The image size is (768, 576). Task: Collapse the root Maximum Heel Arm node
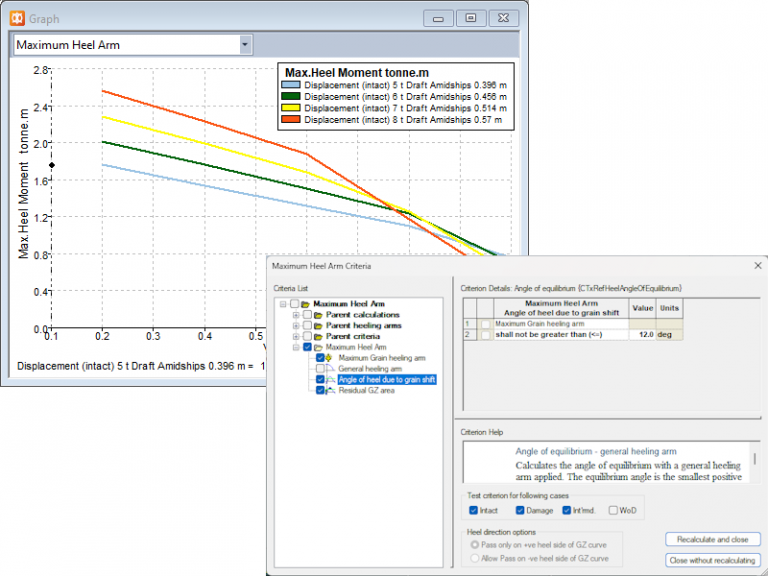[x=284, y=304]
